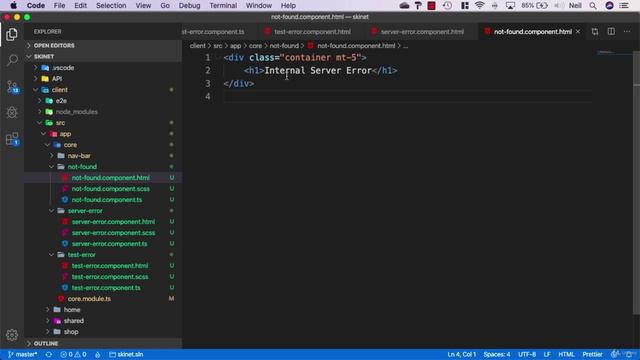The image size is (640, 360).
Task: Expand the Outline section
Action: (x=103, y=344)
